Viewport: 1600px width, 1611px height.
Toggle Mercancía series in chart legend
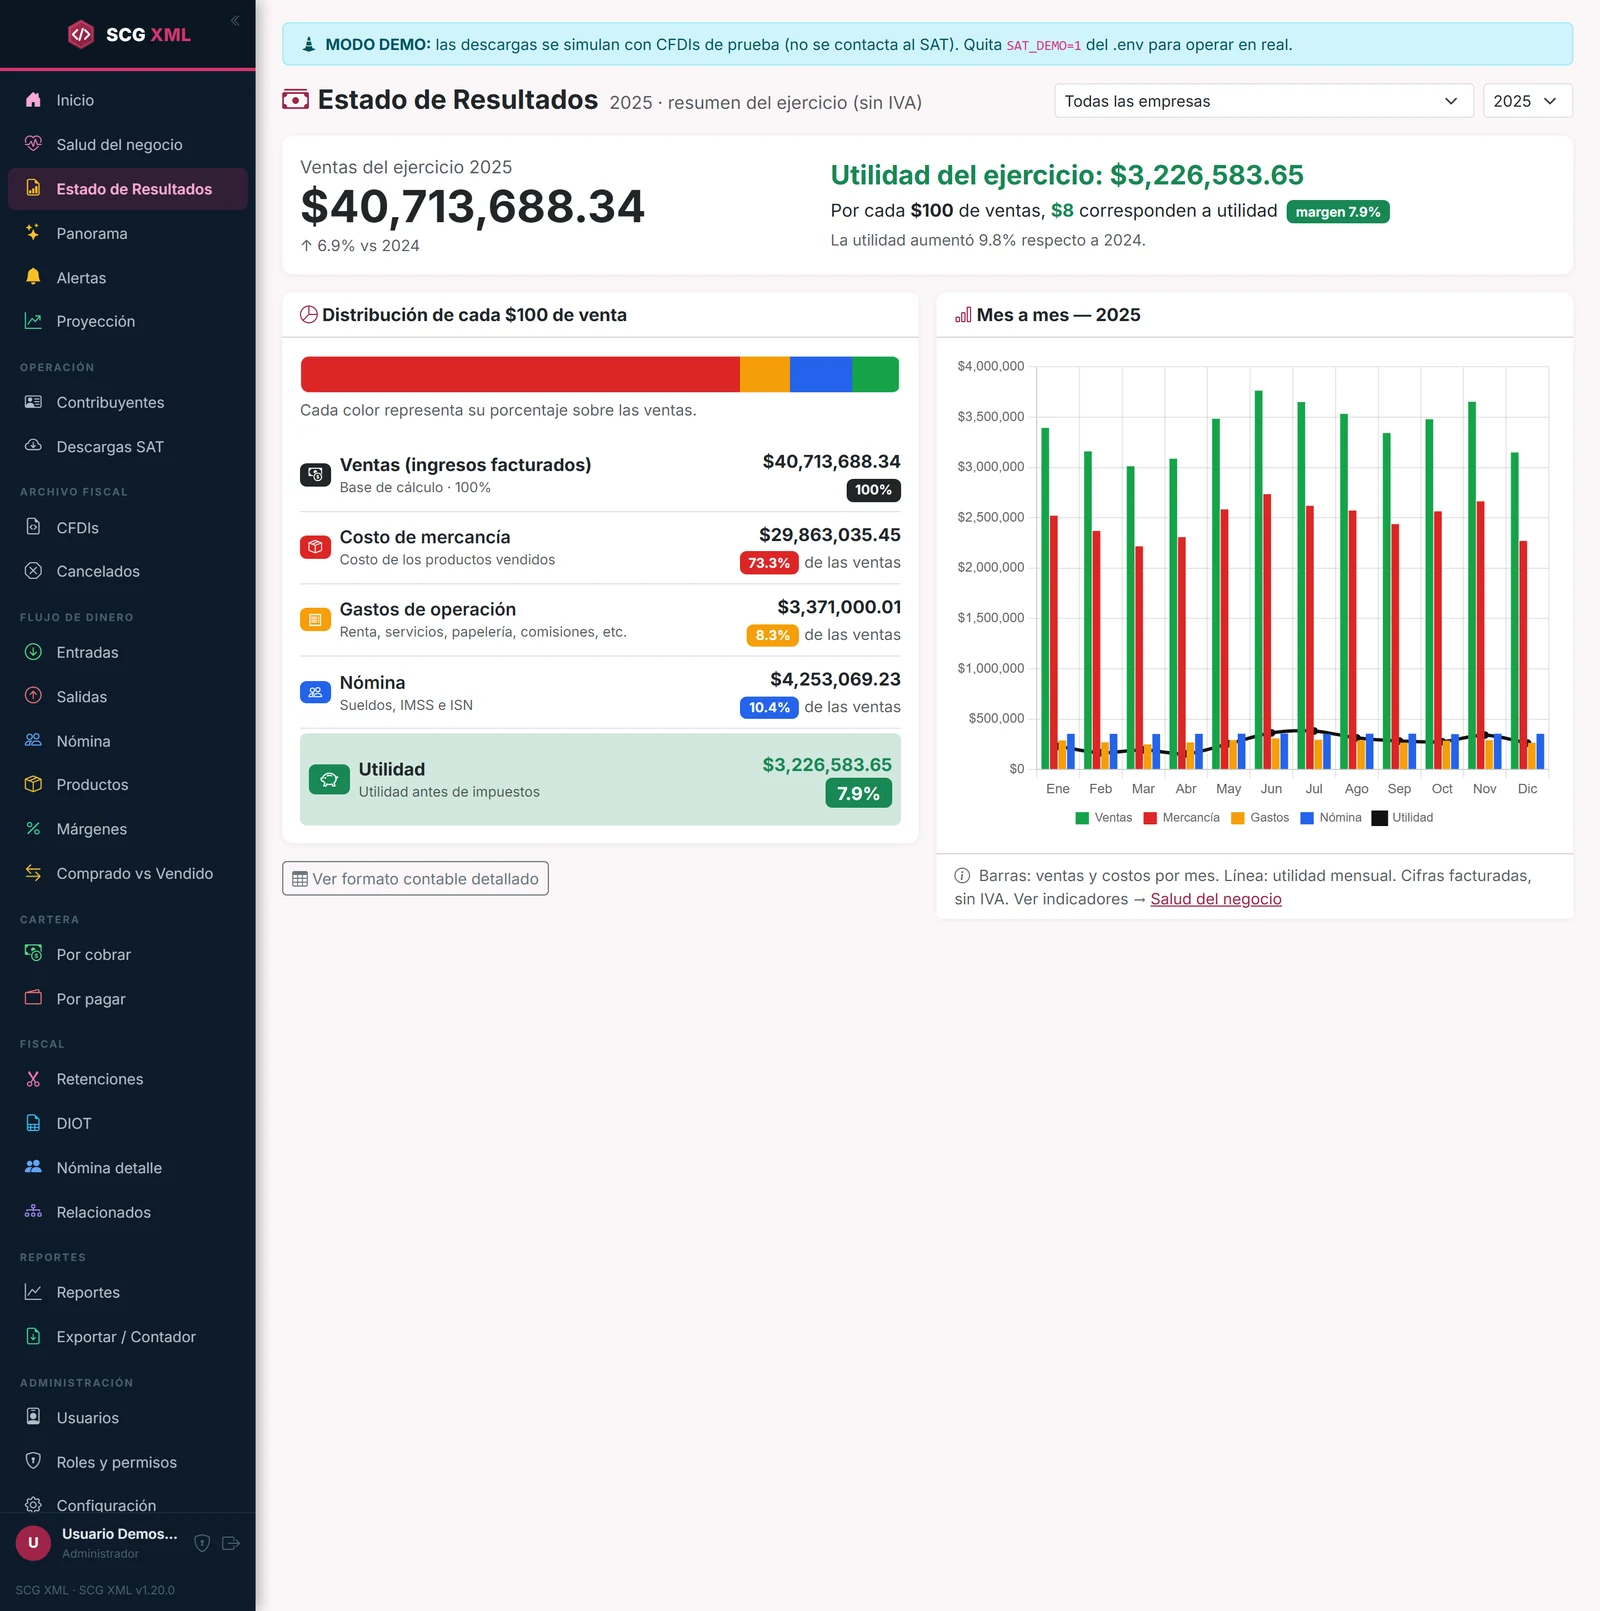click(x=1182, y=818)
